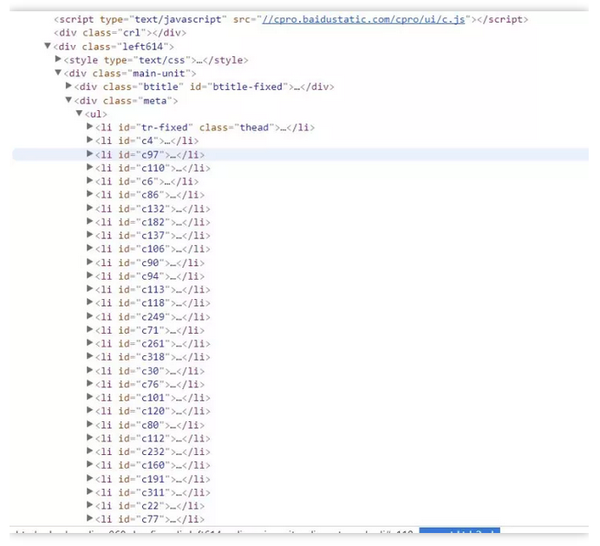Select the li id c106 row
Screen dimensions: 600x546
(x=152, y=249)
